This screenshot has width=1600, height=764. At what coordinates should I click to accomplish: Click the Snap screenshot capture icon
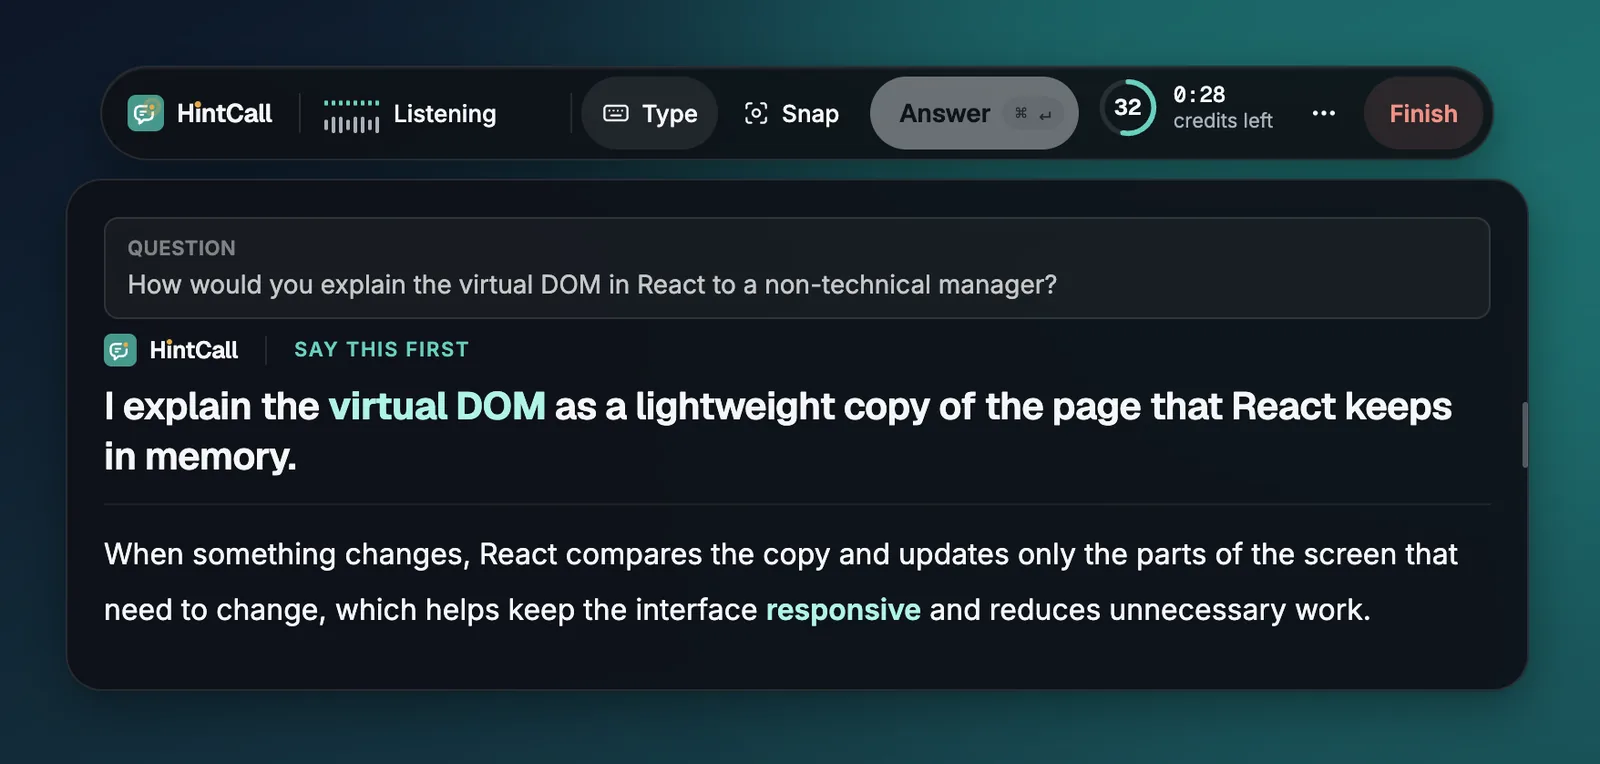pyautogui.click(x=756, y=113)
